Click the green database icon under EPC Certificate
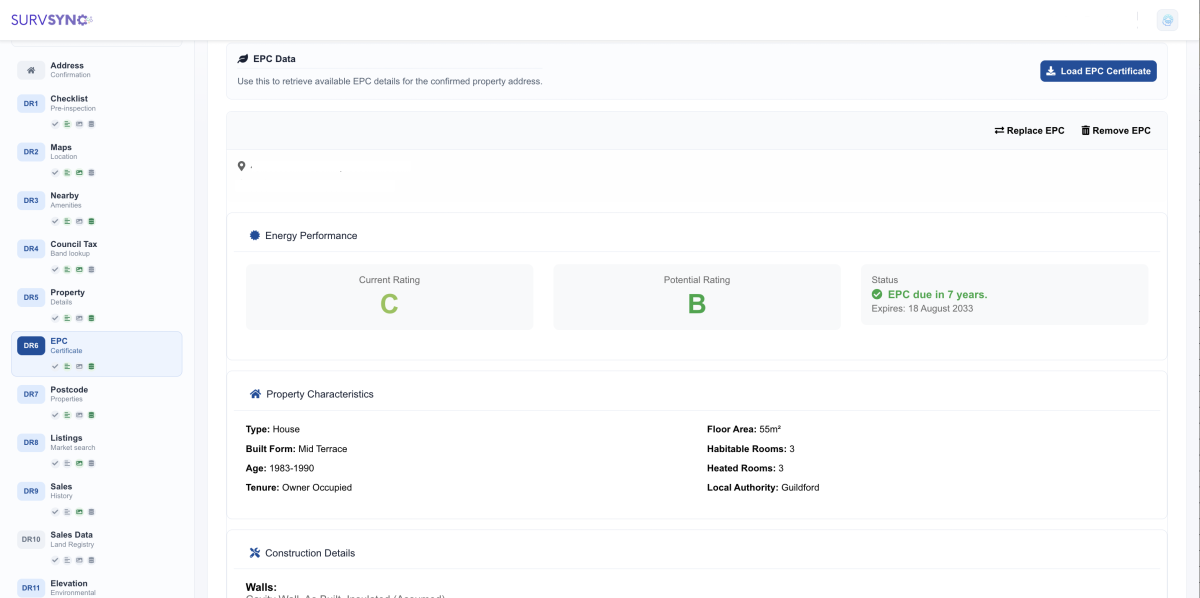The height and width of the screenshot is (598, 1200). tap(91, 367)
